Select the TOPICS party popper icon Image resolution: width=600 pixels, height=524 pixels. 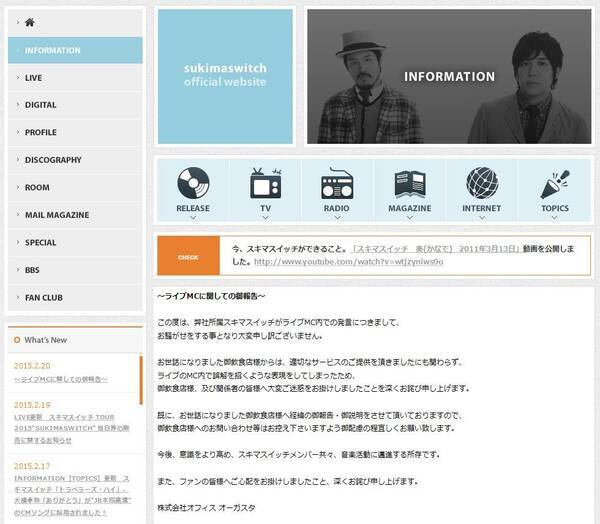point(554,185)
